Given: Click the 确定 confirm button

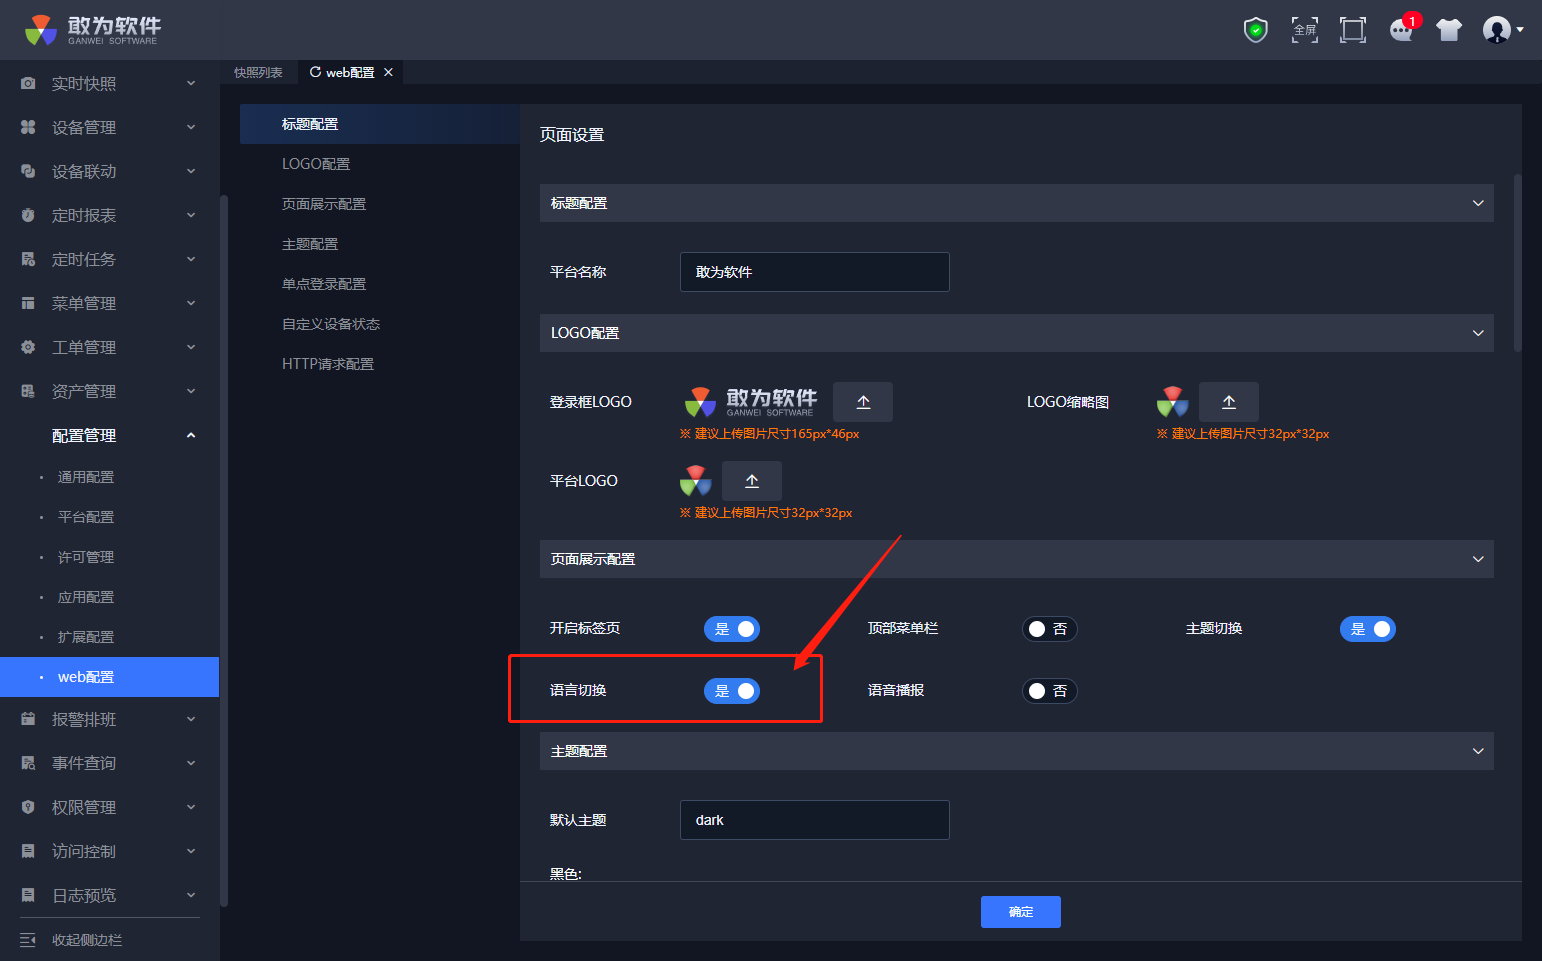Looking at the screenshot, I should point(1020,912).
